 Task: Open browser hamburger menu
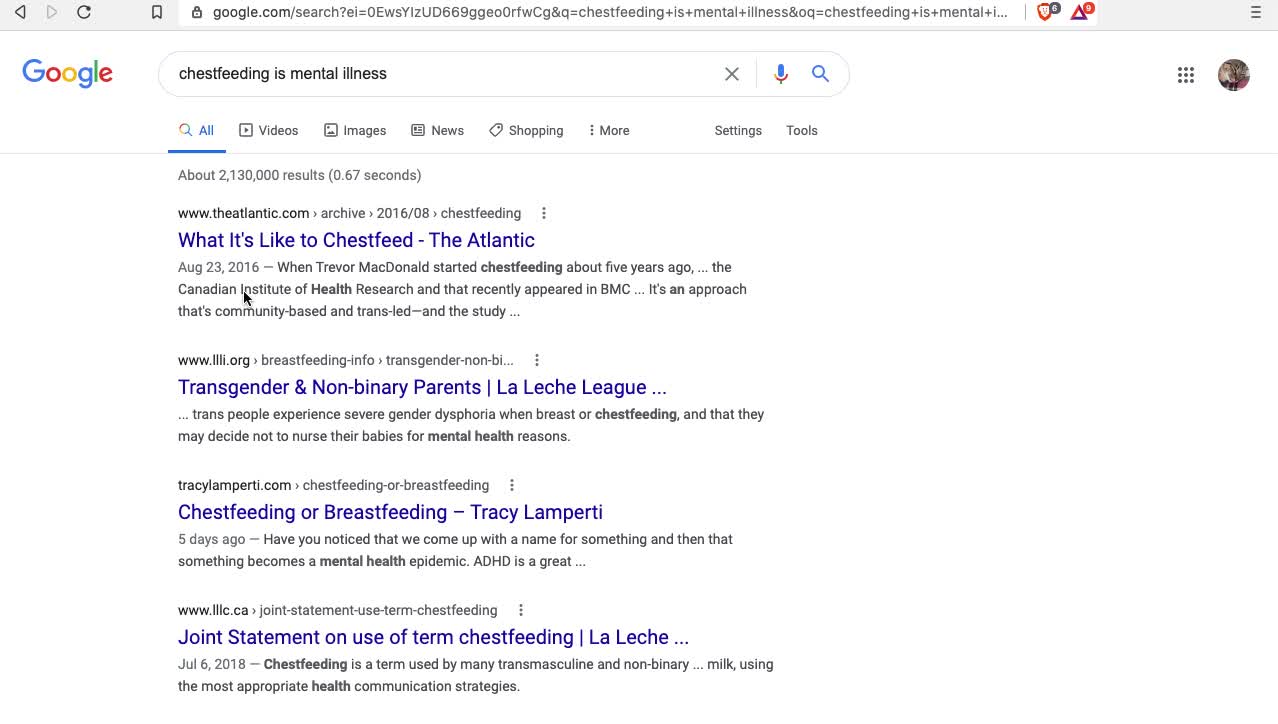pos(1256,12)
